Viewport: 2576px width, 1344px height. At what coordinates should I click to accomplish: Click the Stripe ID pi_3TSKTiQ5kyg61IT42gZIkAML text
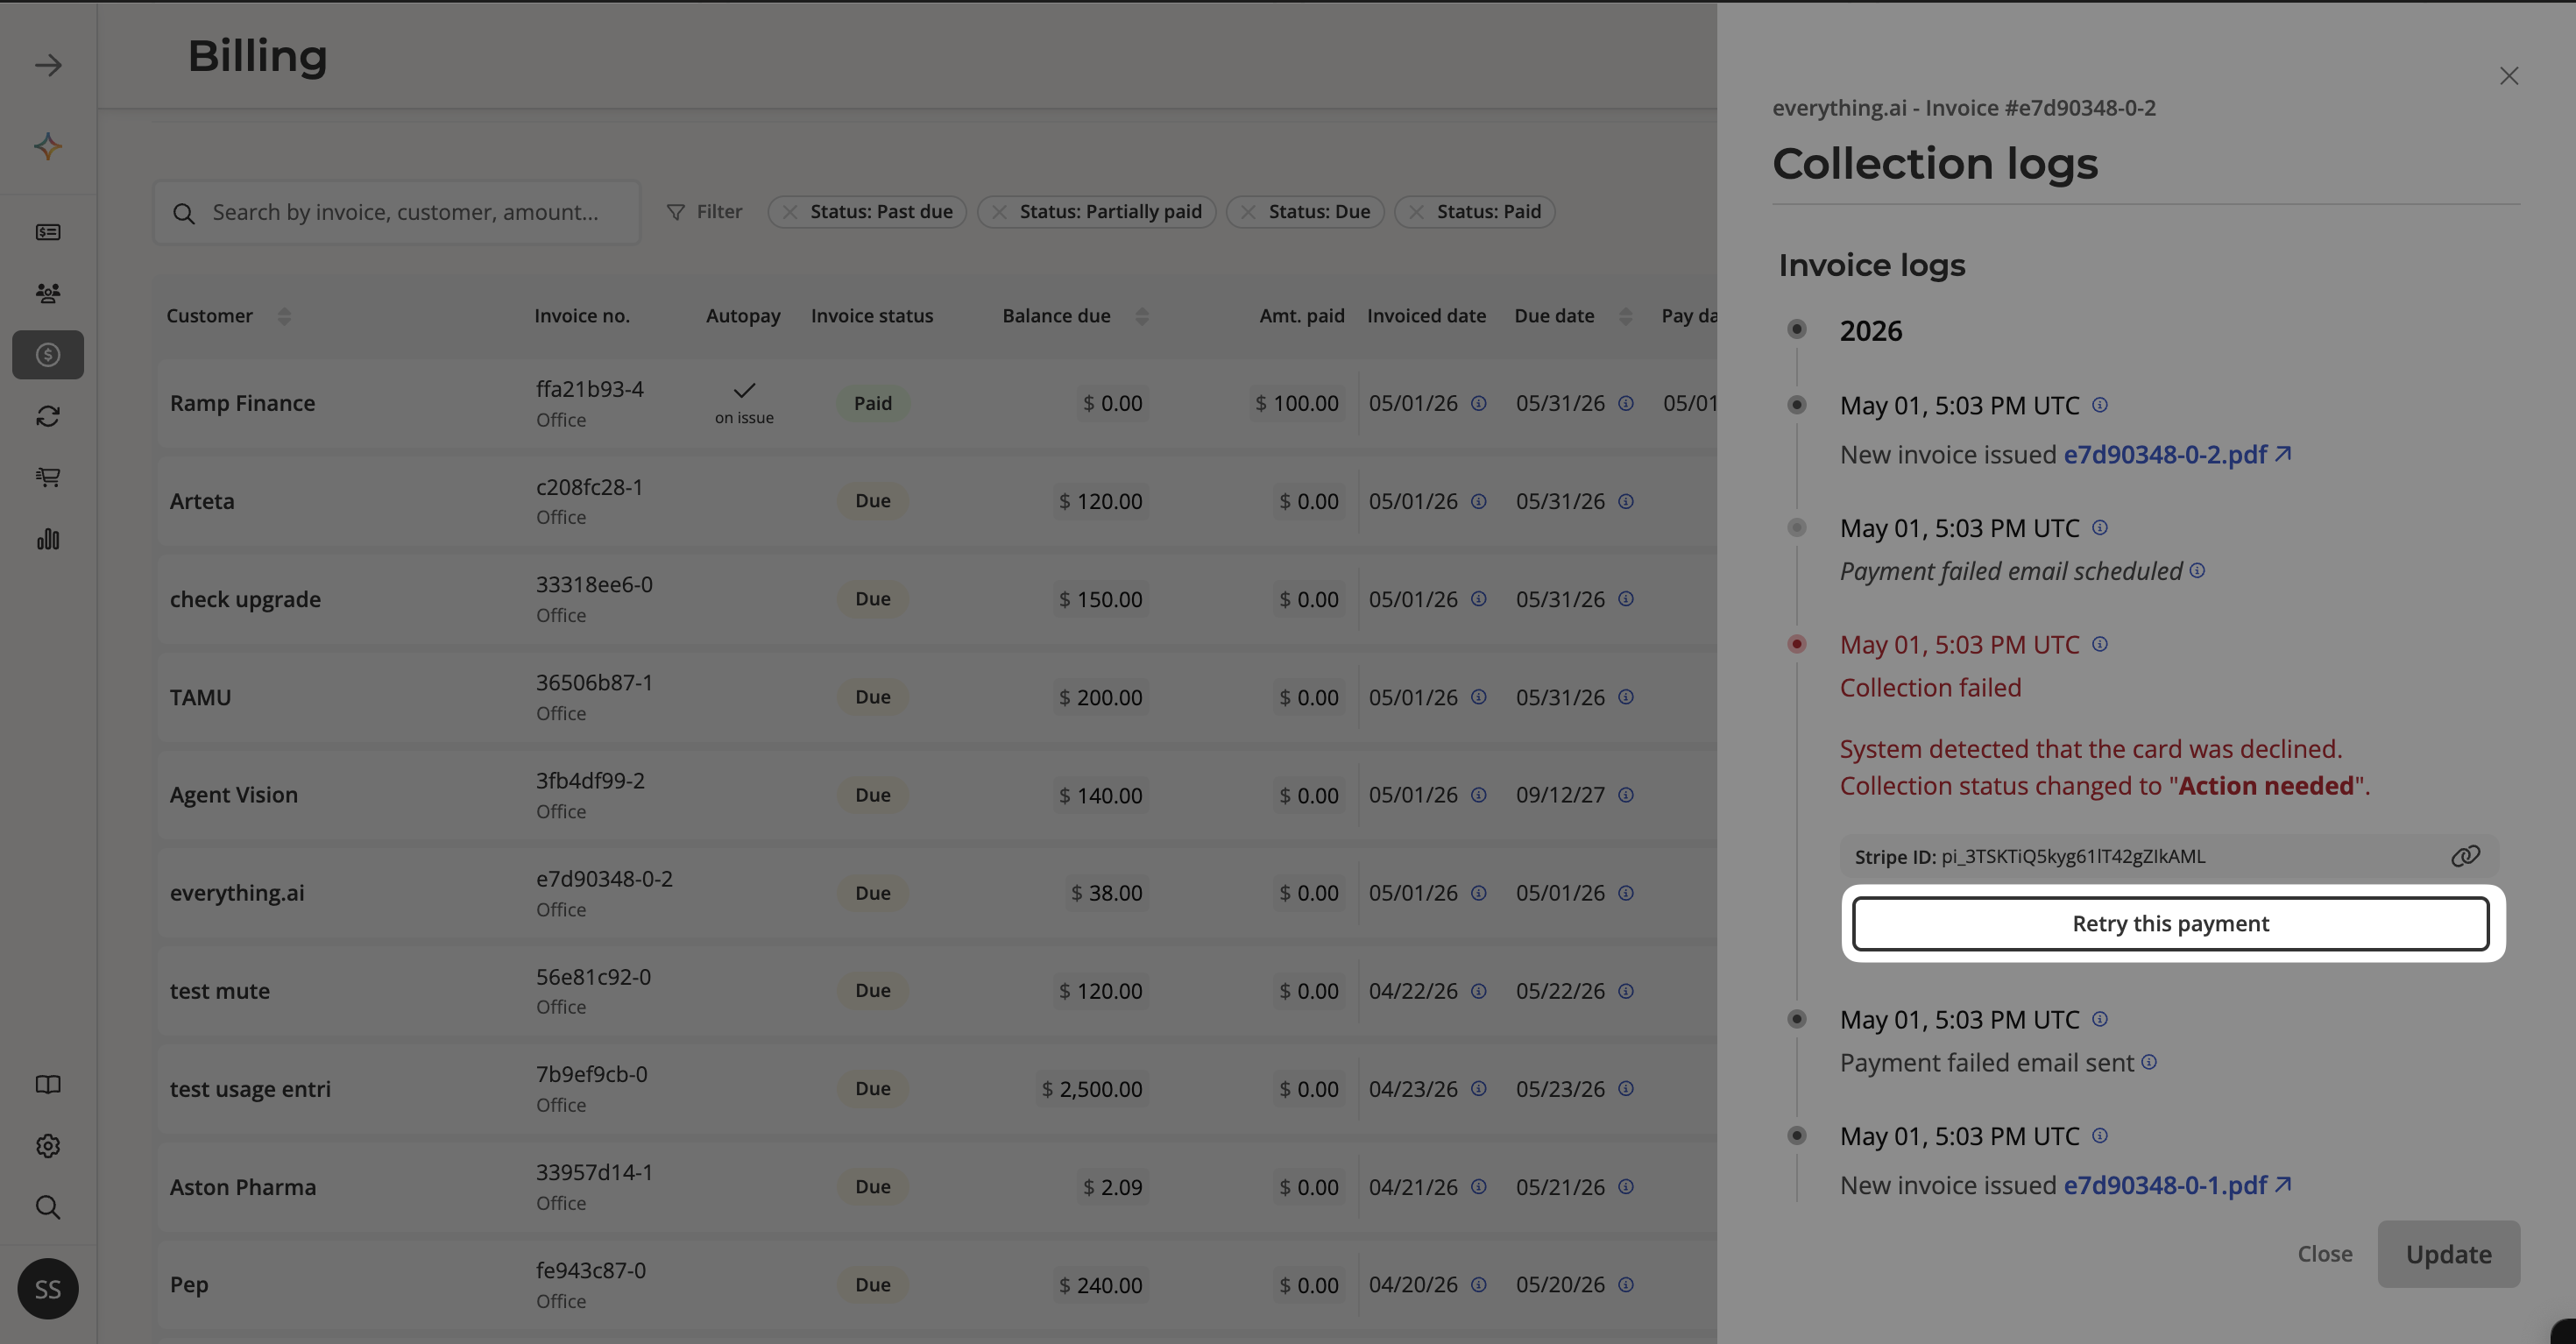pyautogui.click(x=2073, y=856)
